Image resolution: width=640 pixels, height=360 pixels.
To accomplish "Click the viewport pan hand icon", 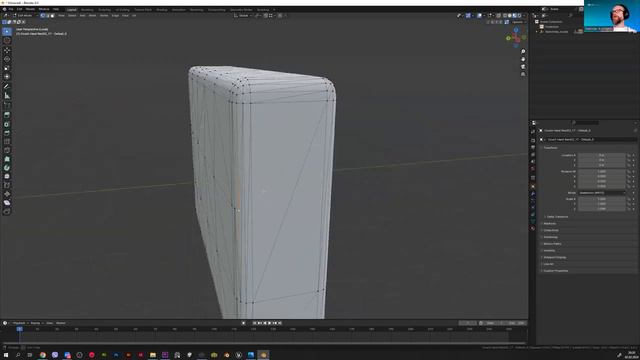I will [x=523, y=59].
